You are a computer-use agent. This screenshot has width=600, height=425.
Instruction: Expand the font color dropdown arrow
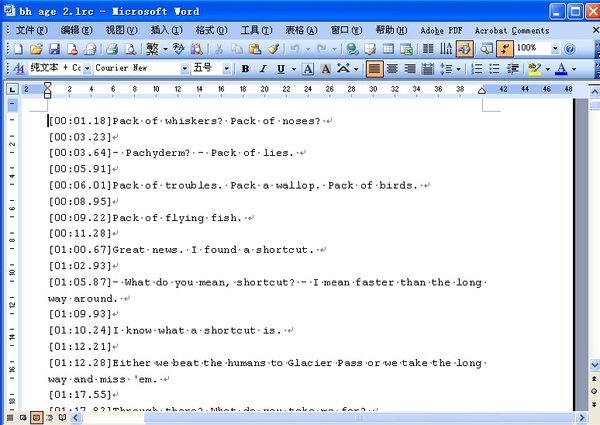pyautogui.click(x=574, y=69)
